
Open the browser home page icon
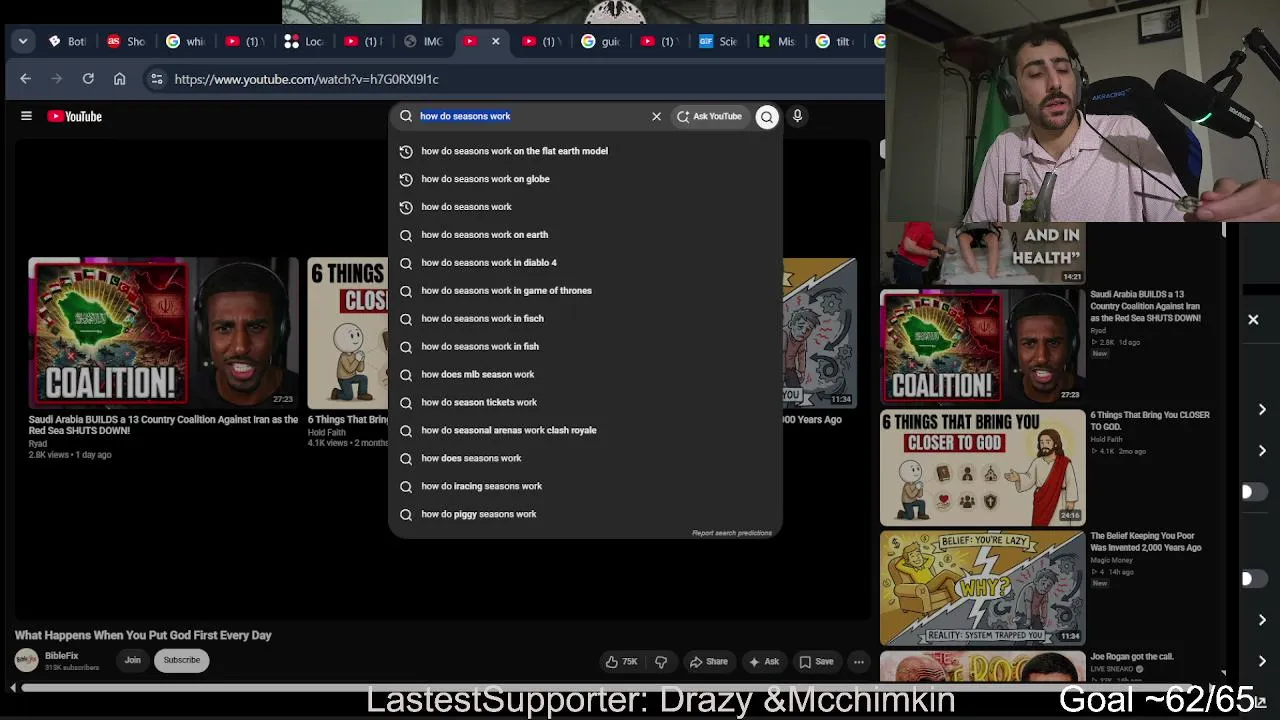click(119, 79)
